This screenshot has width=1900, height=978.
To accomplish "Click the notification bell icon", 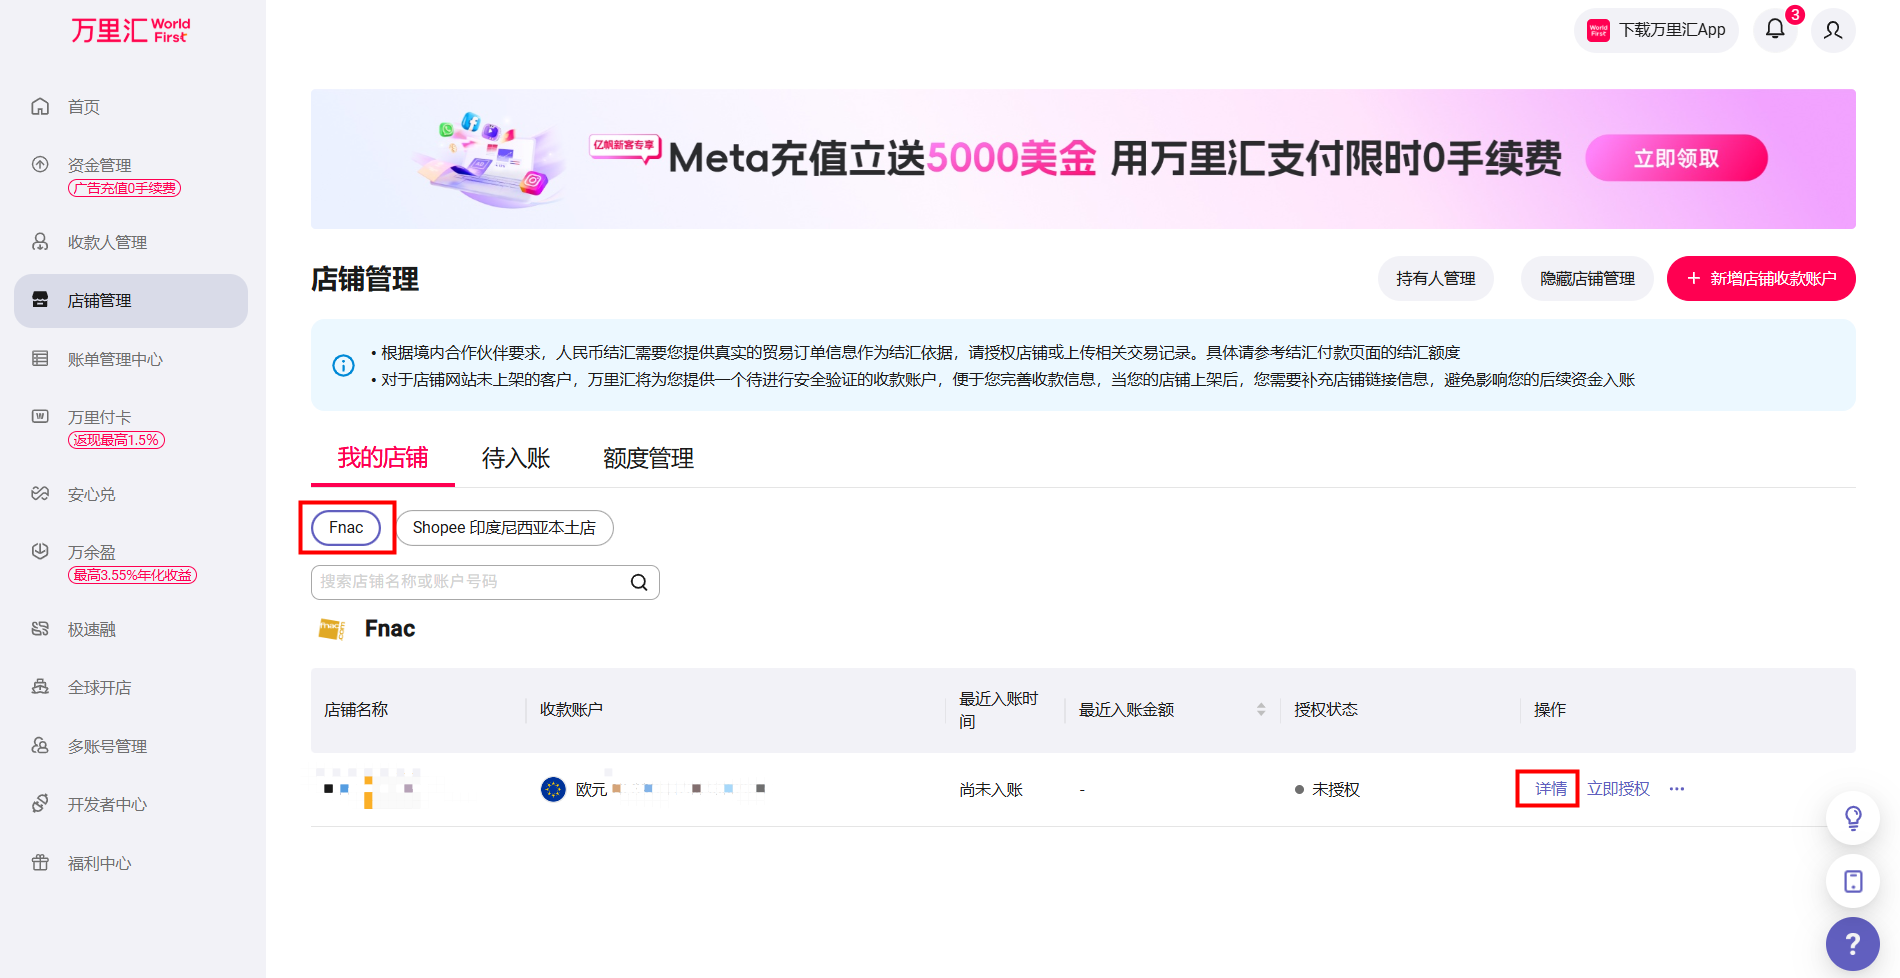I will tap(1775, 29).
